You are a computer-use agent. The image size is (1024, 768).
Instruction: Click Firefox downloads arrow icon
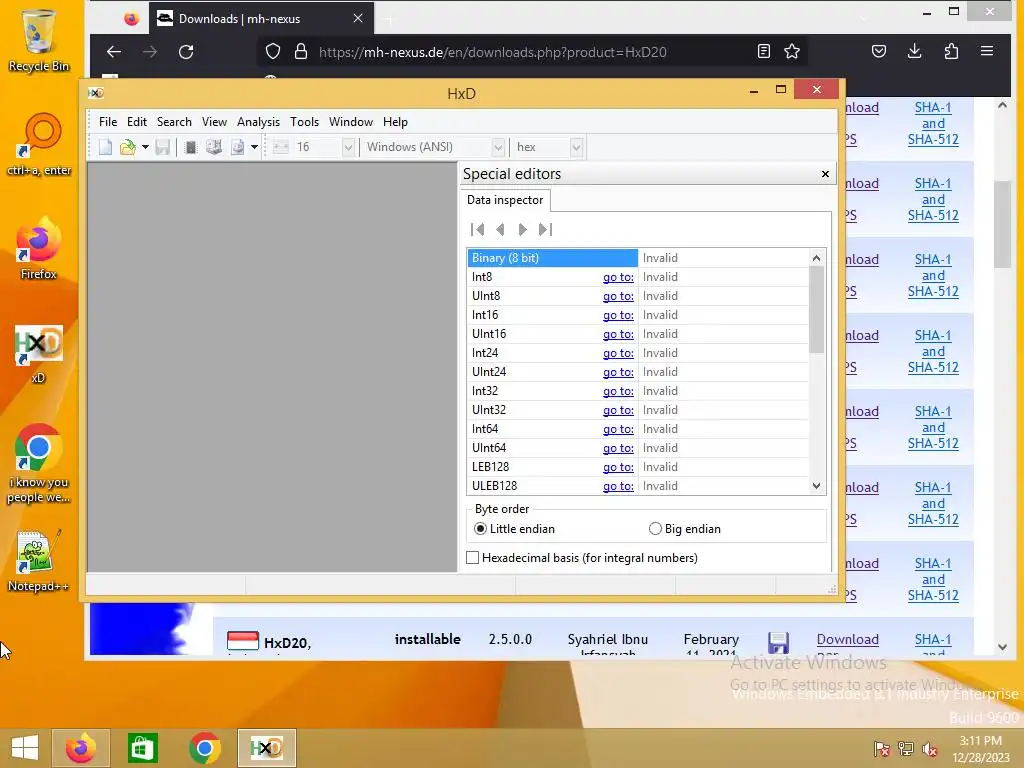pyautogui.click(x=915, y=52)
